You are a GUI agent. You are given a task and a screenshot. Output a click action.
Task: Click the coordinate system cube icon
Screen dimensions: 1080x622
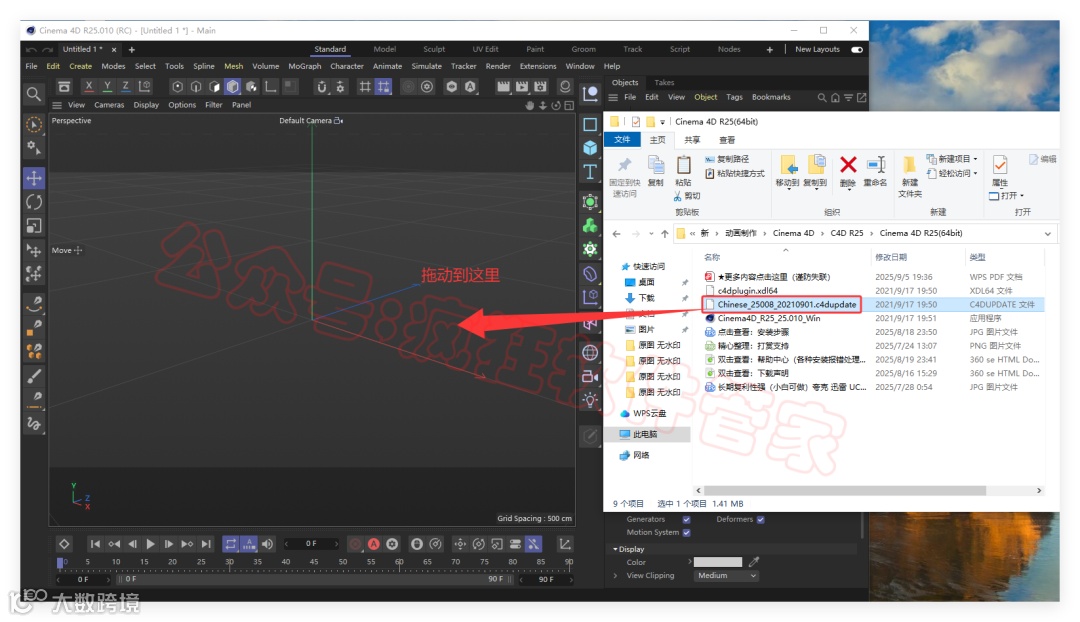tap(145, 86)
